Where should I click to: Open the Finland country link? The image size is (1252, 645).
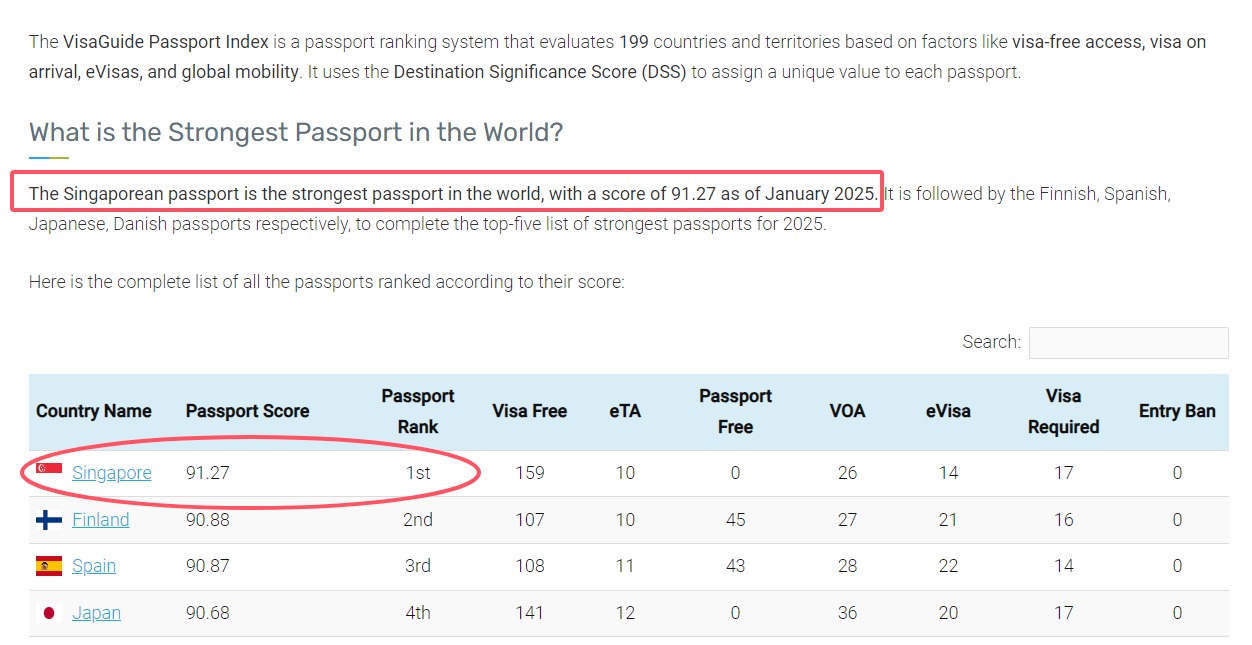pyautogui.click(x=101, y=520)
